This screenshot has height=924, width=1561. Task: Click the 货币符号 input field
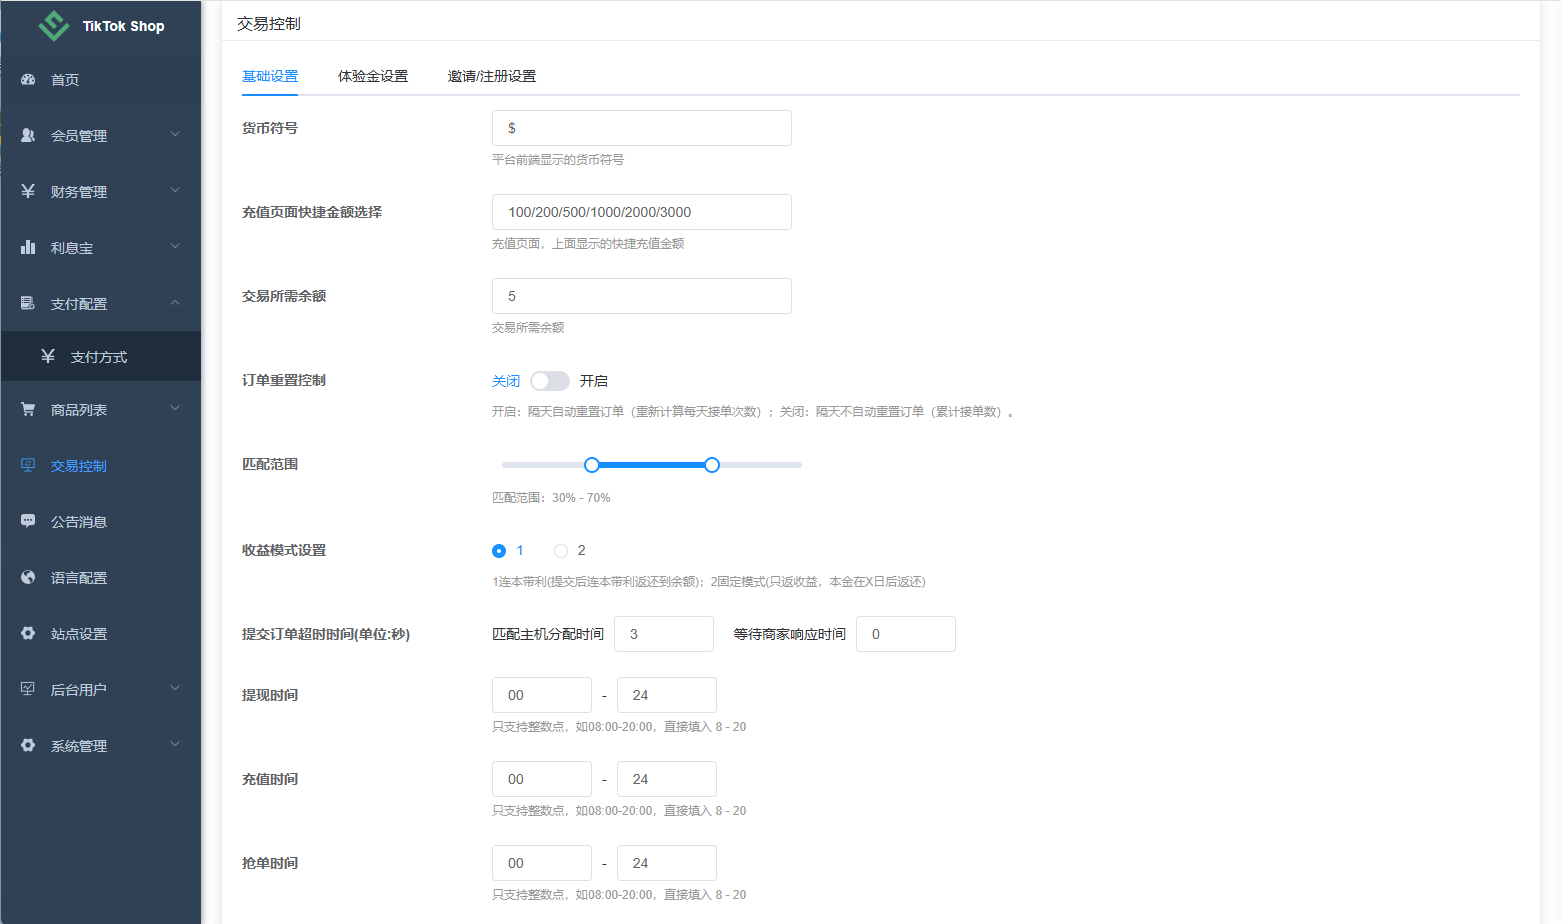642,128
